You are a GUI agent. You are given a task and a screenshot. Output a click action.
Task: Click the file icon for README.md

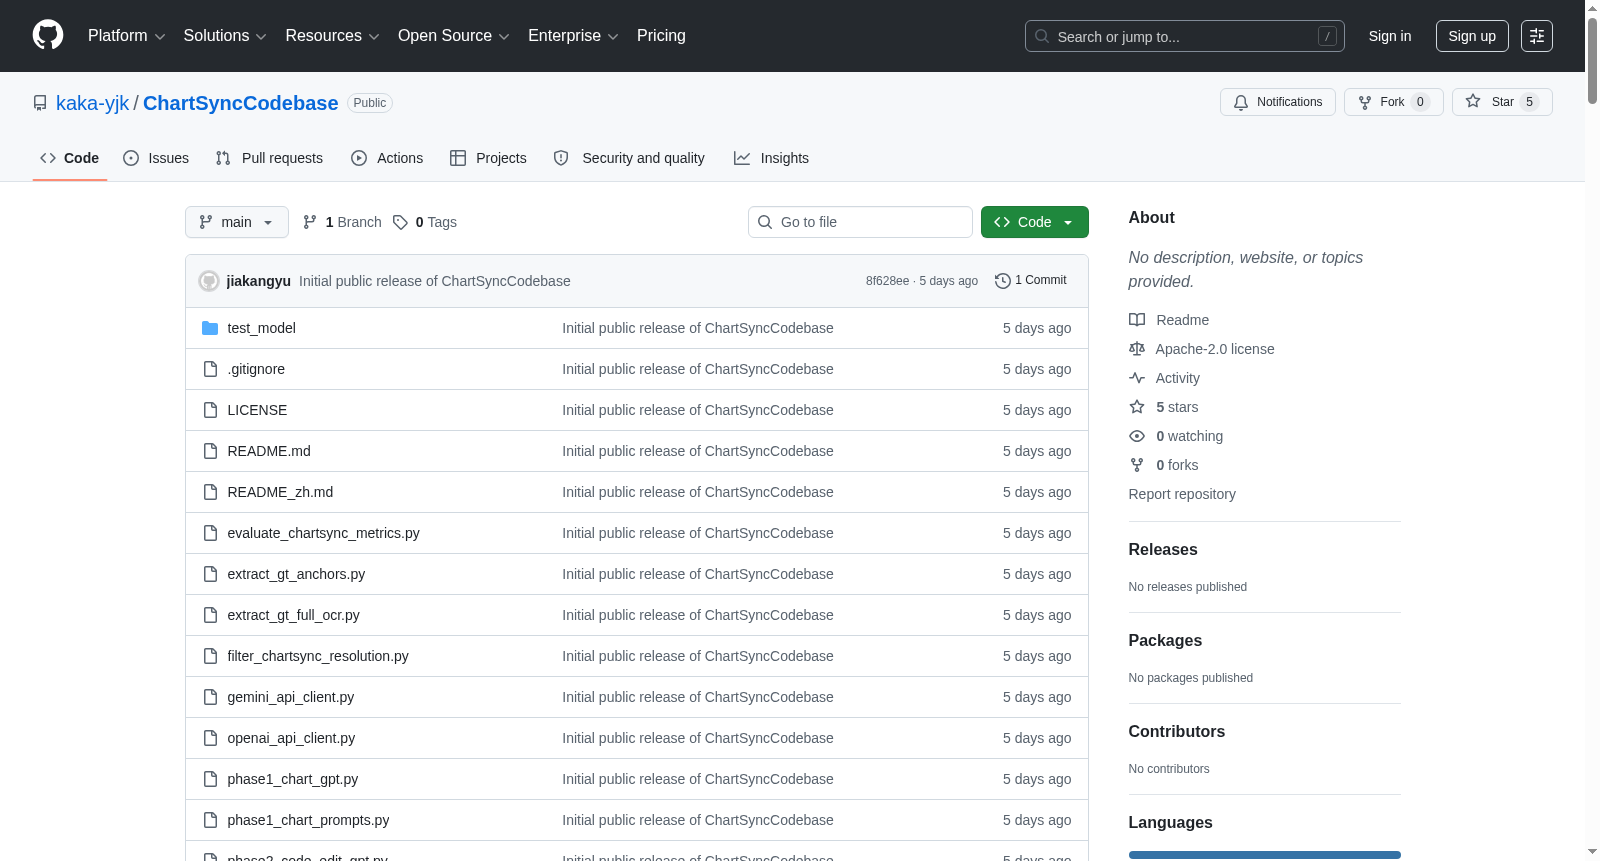pos(210,451)
